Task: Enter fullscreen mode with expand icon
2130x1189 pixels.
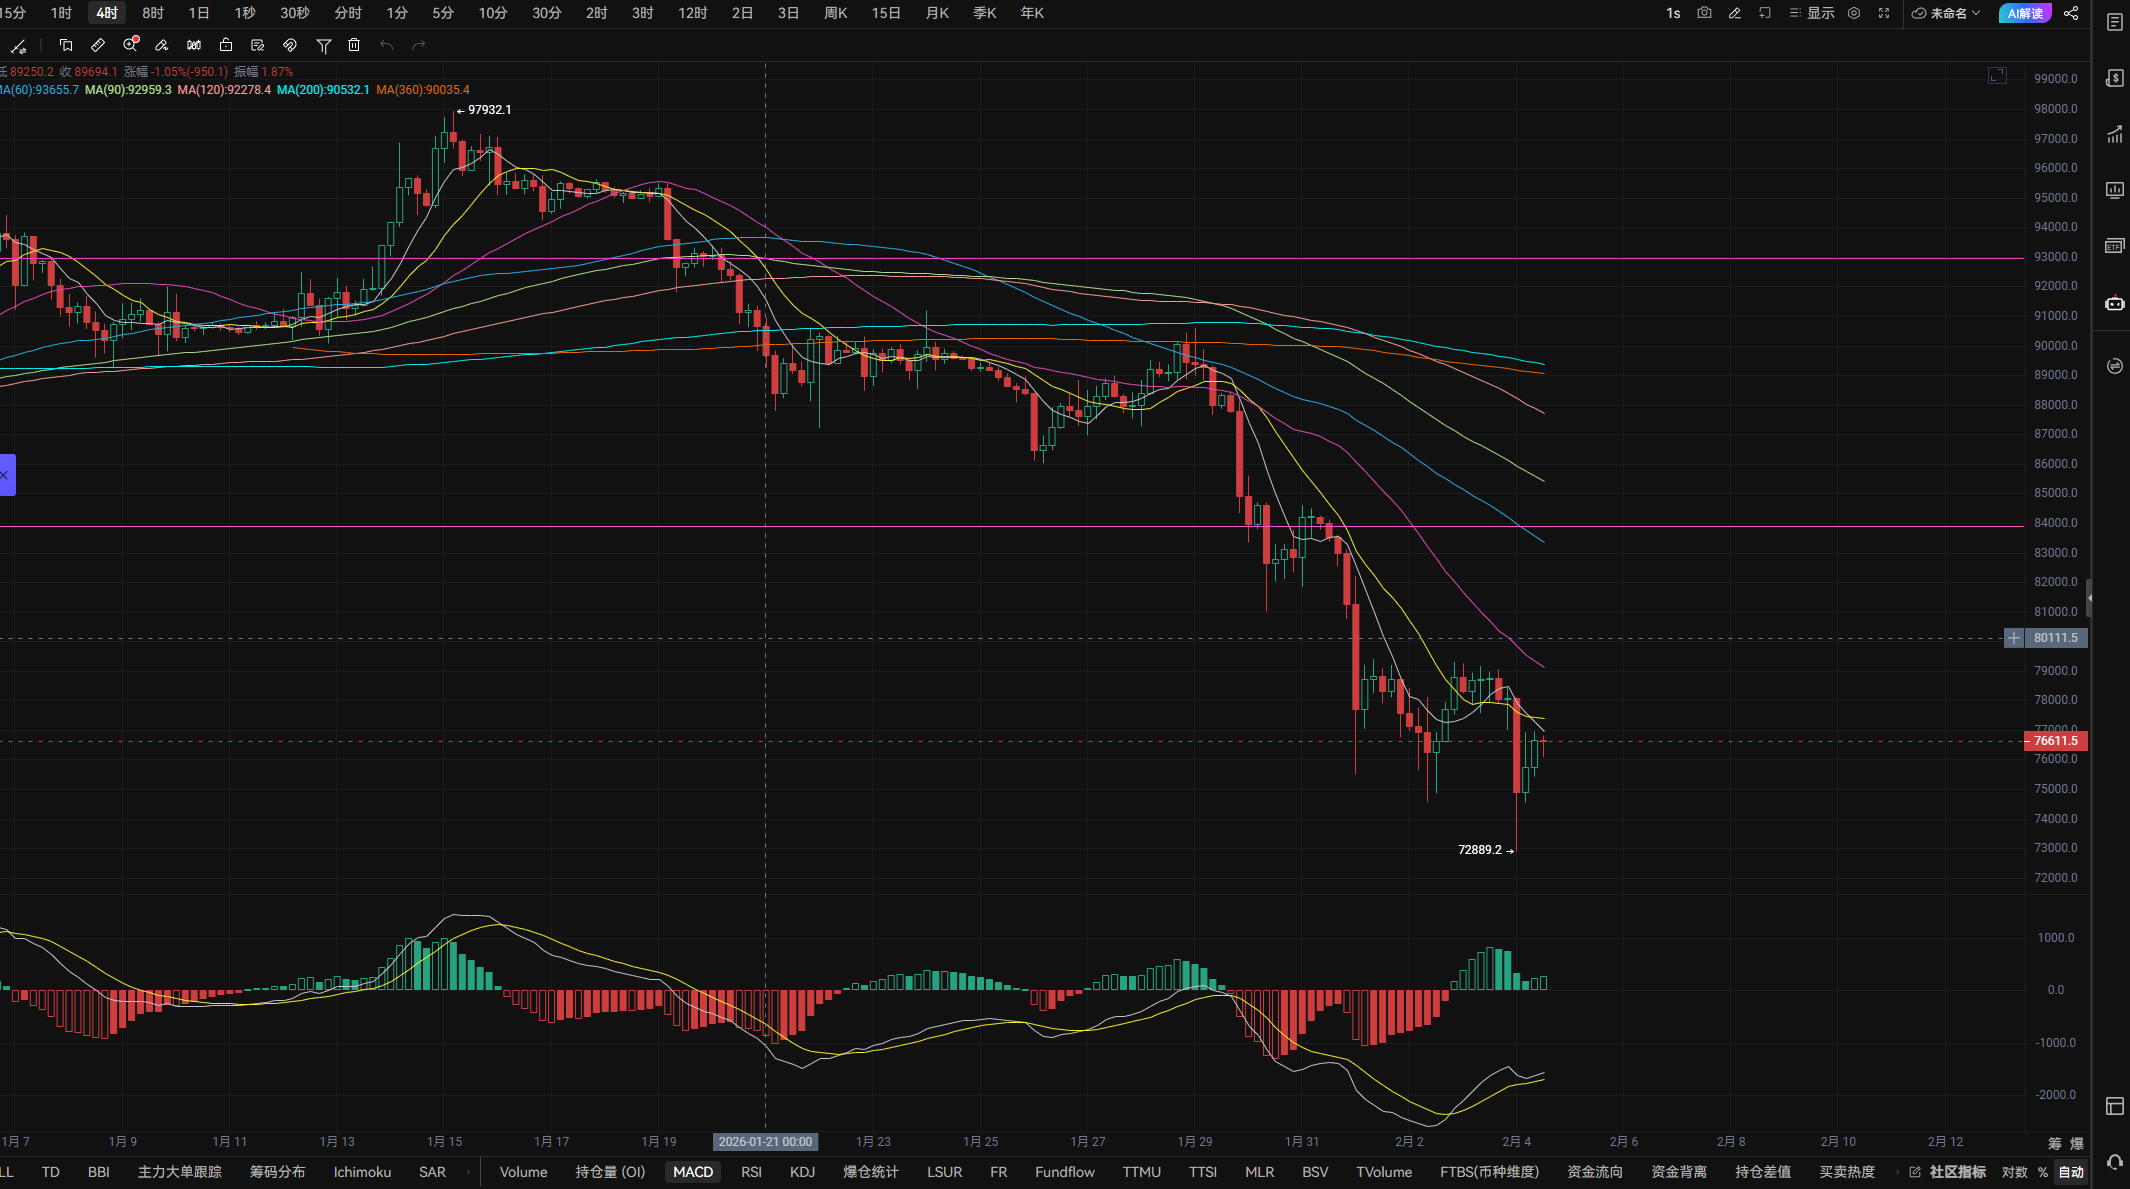Action: (x=1884, y=13)
